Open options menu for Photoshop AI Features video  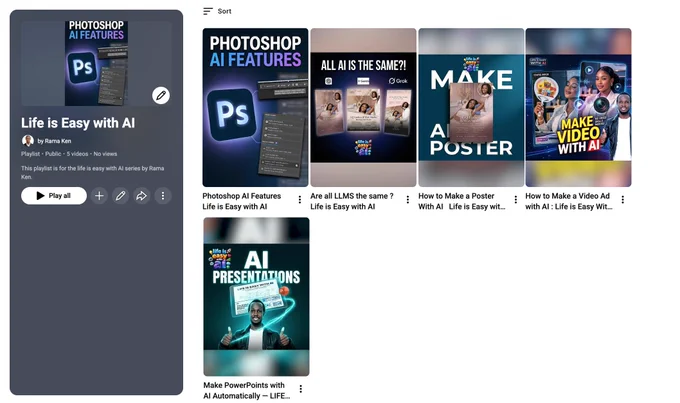[x=300, y=200]
